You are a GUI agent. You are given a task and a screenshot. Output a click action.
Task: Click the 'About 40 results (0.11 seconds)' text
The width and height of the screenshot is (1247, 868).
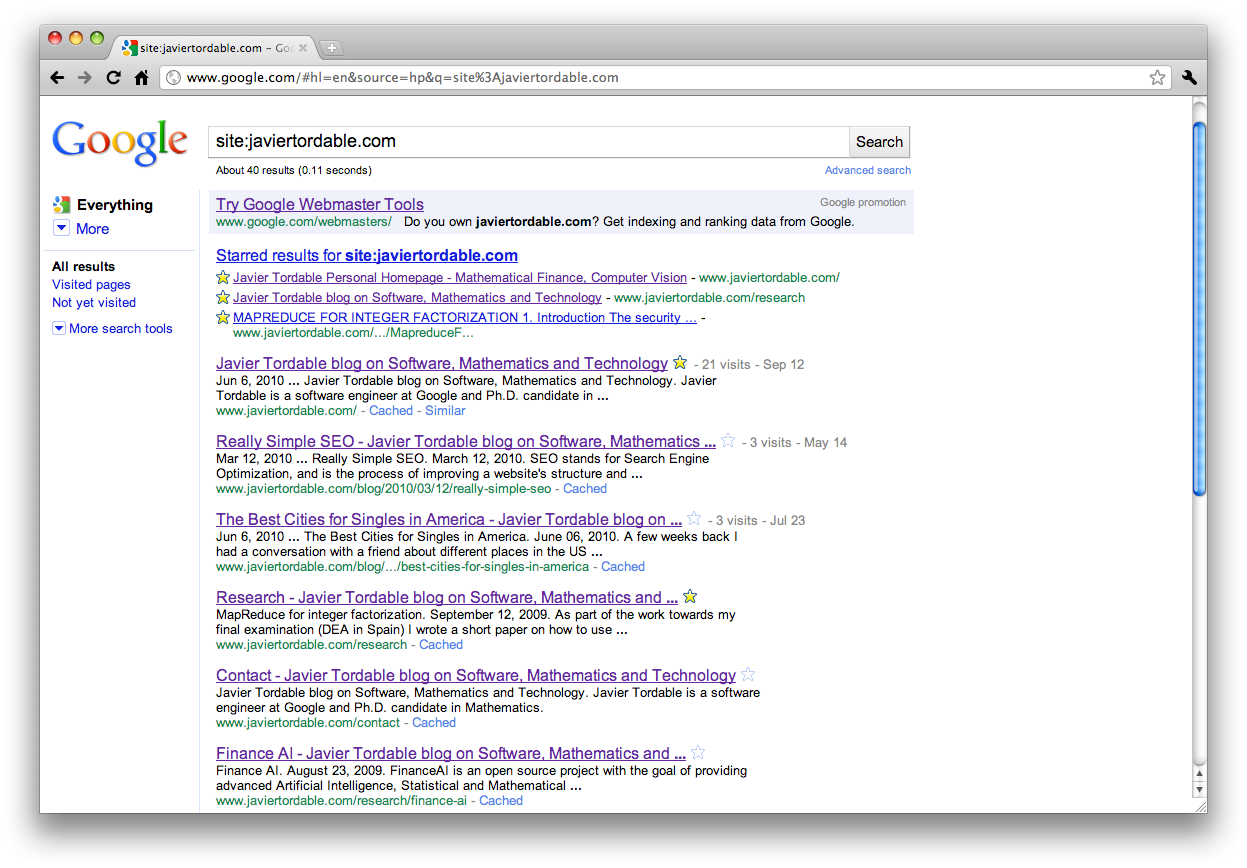pos(294,171)
